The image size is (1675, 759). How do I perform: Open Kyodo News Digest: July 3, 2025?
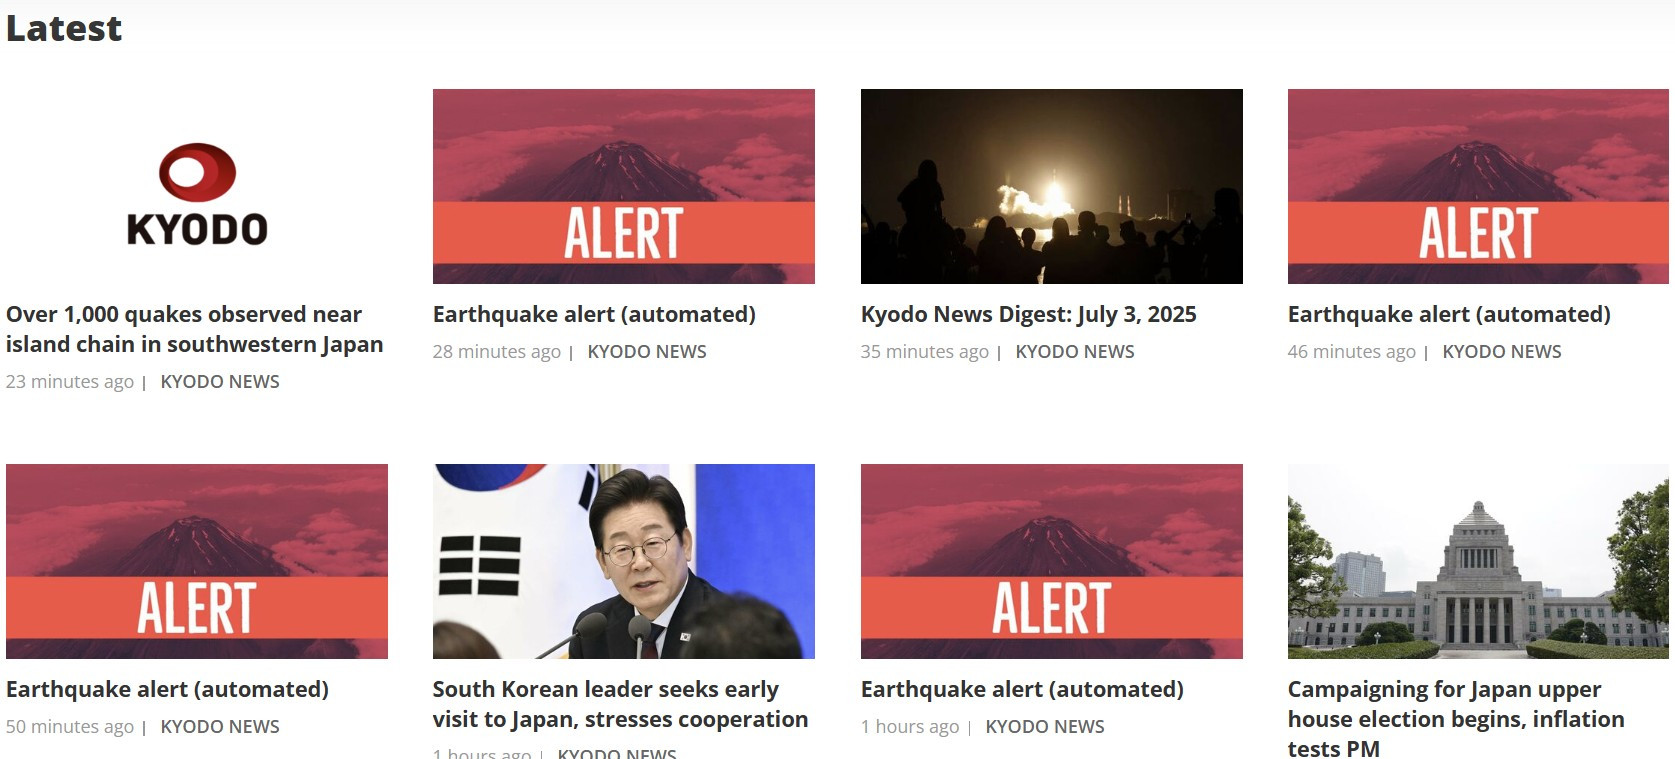pyautogui.click(x=1029, y=314)
